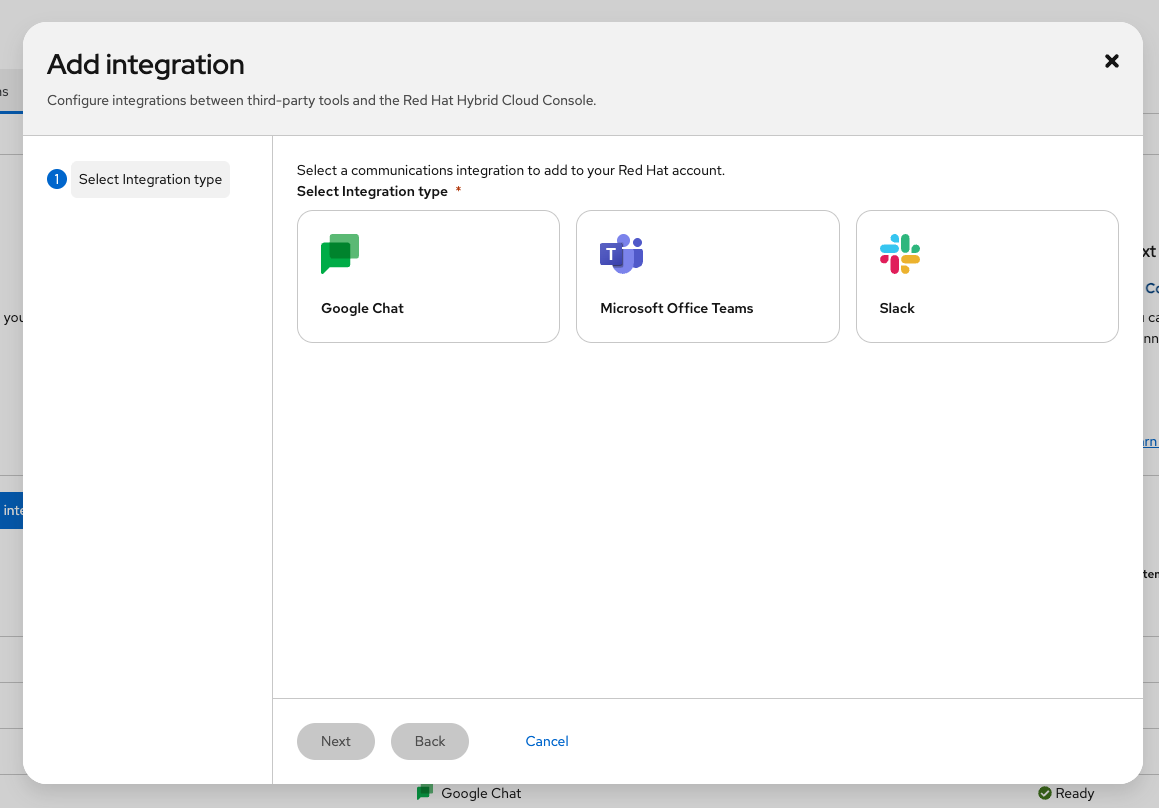This screenshot has width=1159, height=808.
Task: Click the Google Chat logo in the tile
Action: click(340, 254)
